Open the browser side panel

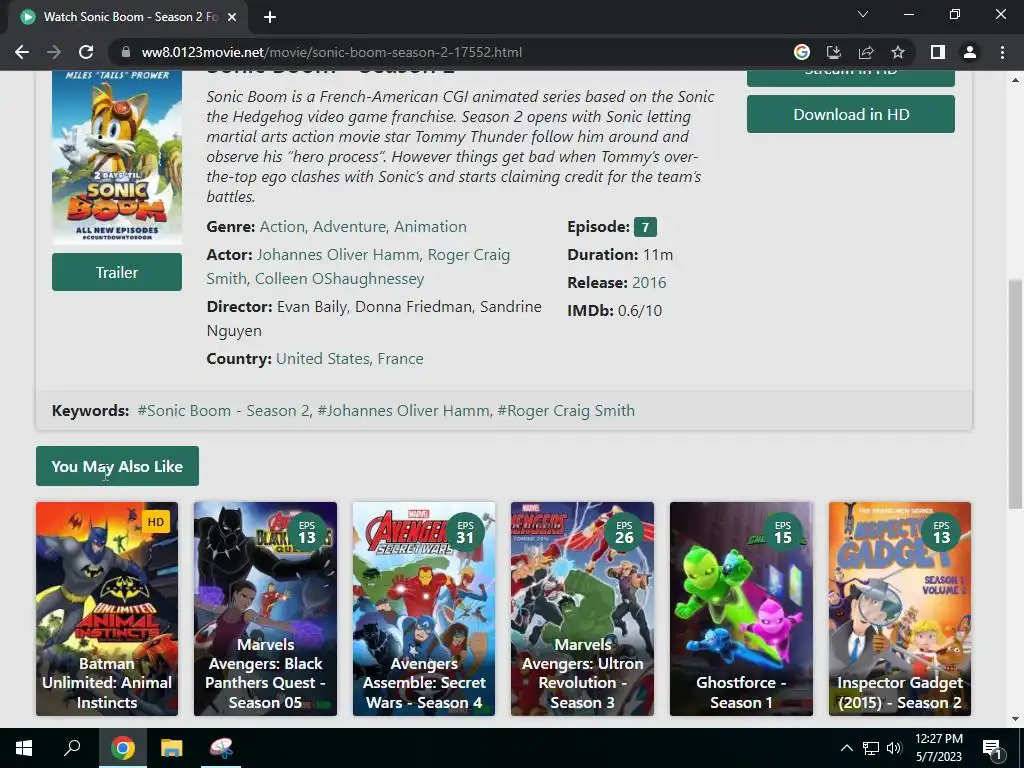click(938, 52)
